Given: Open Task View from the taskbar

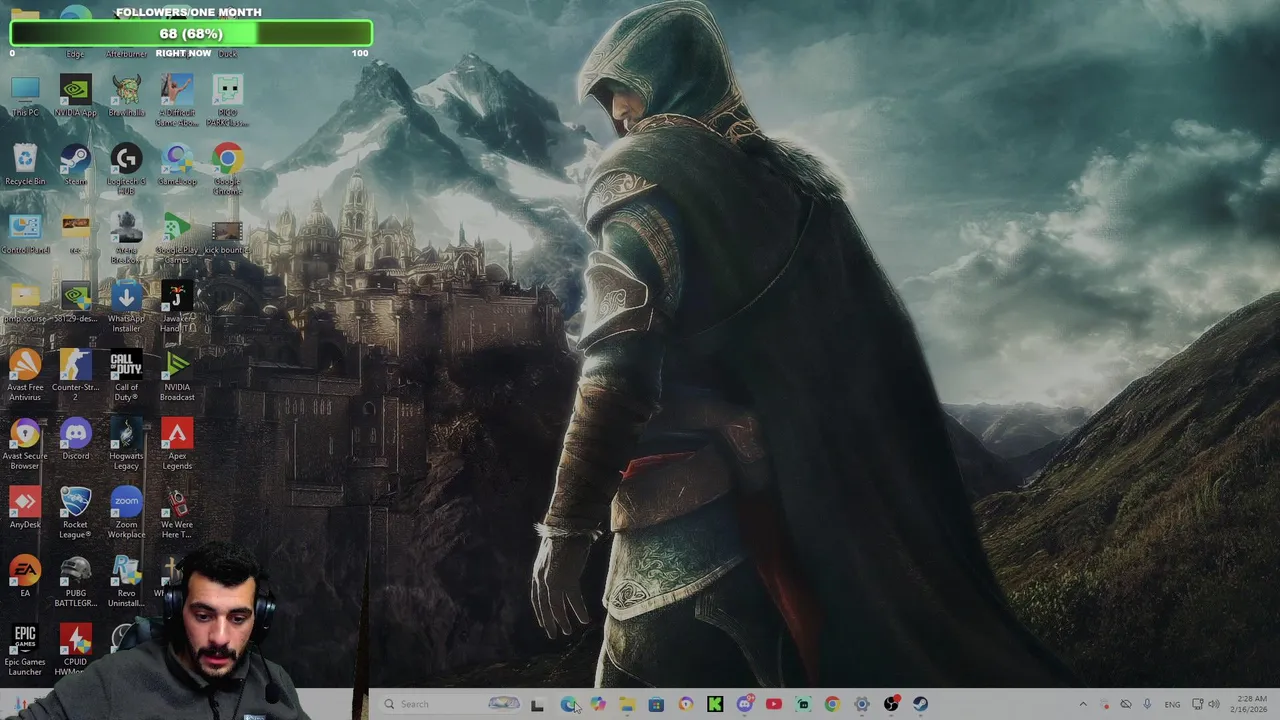Looking at the screenshot, I should [537, 704].
